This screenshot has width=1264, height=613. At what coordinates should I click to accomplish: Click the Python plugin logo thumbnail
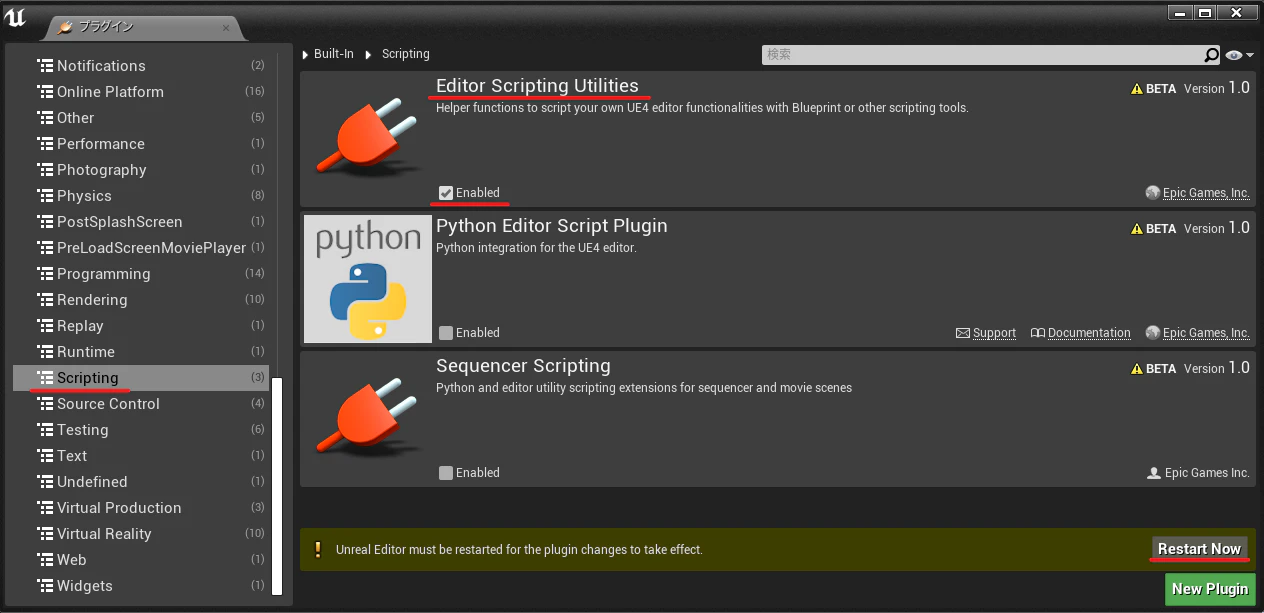point(368,279)
